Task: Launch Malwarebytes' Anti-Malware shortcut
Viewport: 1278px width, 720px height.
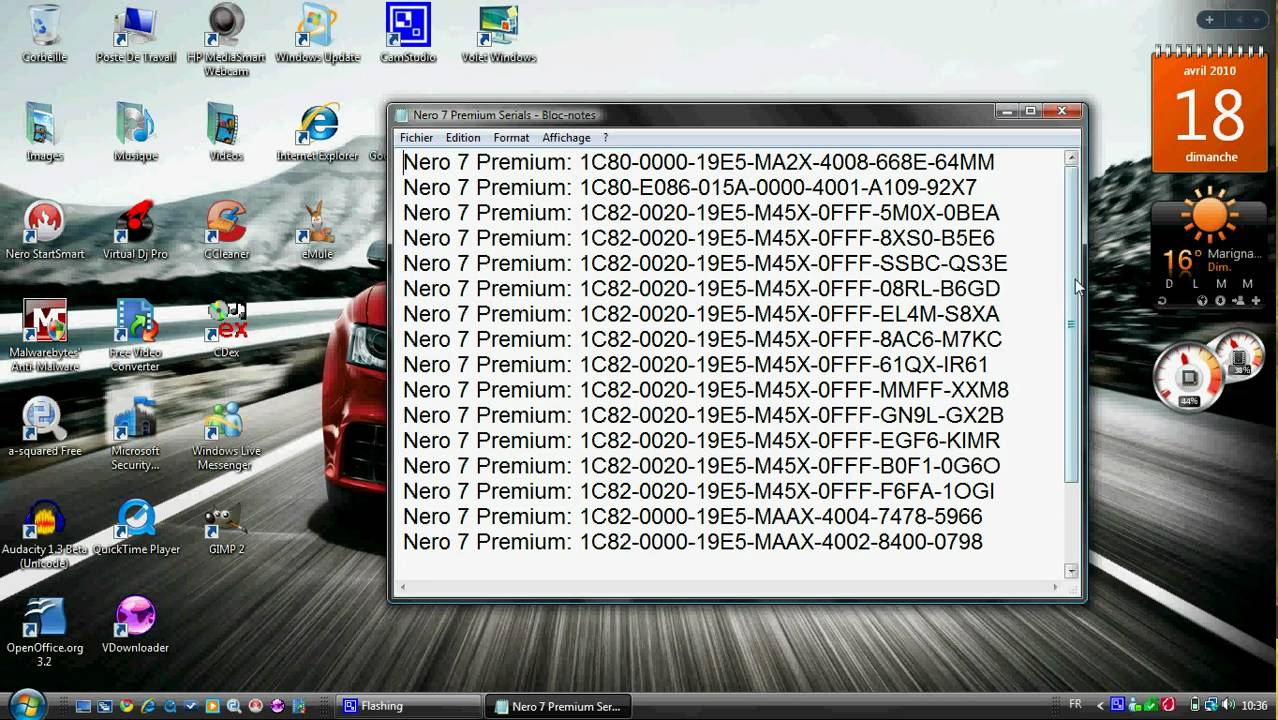Action: [44, 335]
